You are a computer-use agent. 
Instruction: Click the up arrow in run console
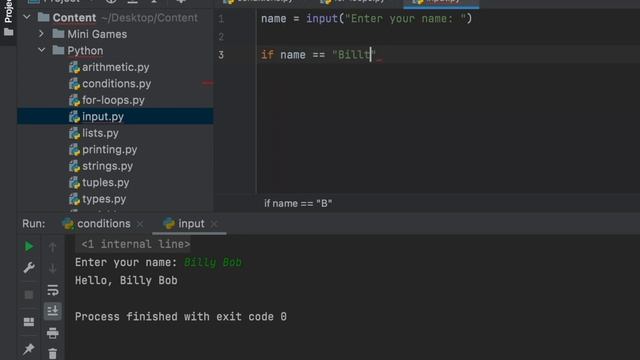tap(53, 247)
